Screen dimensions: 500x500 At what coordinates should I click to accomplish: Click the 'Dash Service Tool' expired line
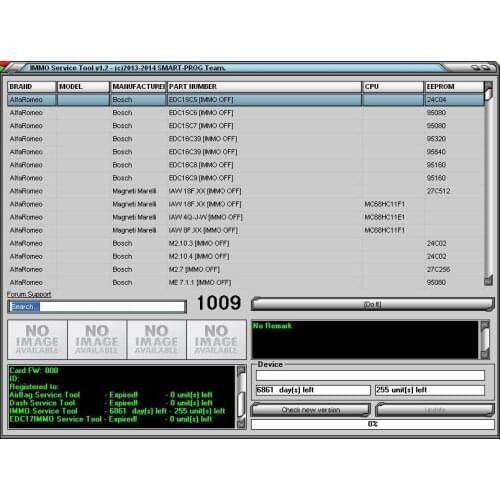[x=111, y=403]
